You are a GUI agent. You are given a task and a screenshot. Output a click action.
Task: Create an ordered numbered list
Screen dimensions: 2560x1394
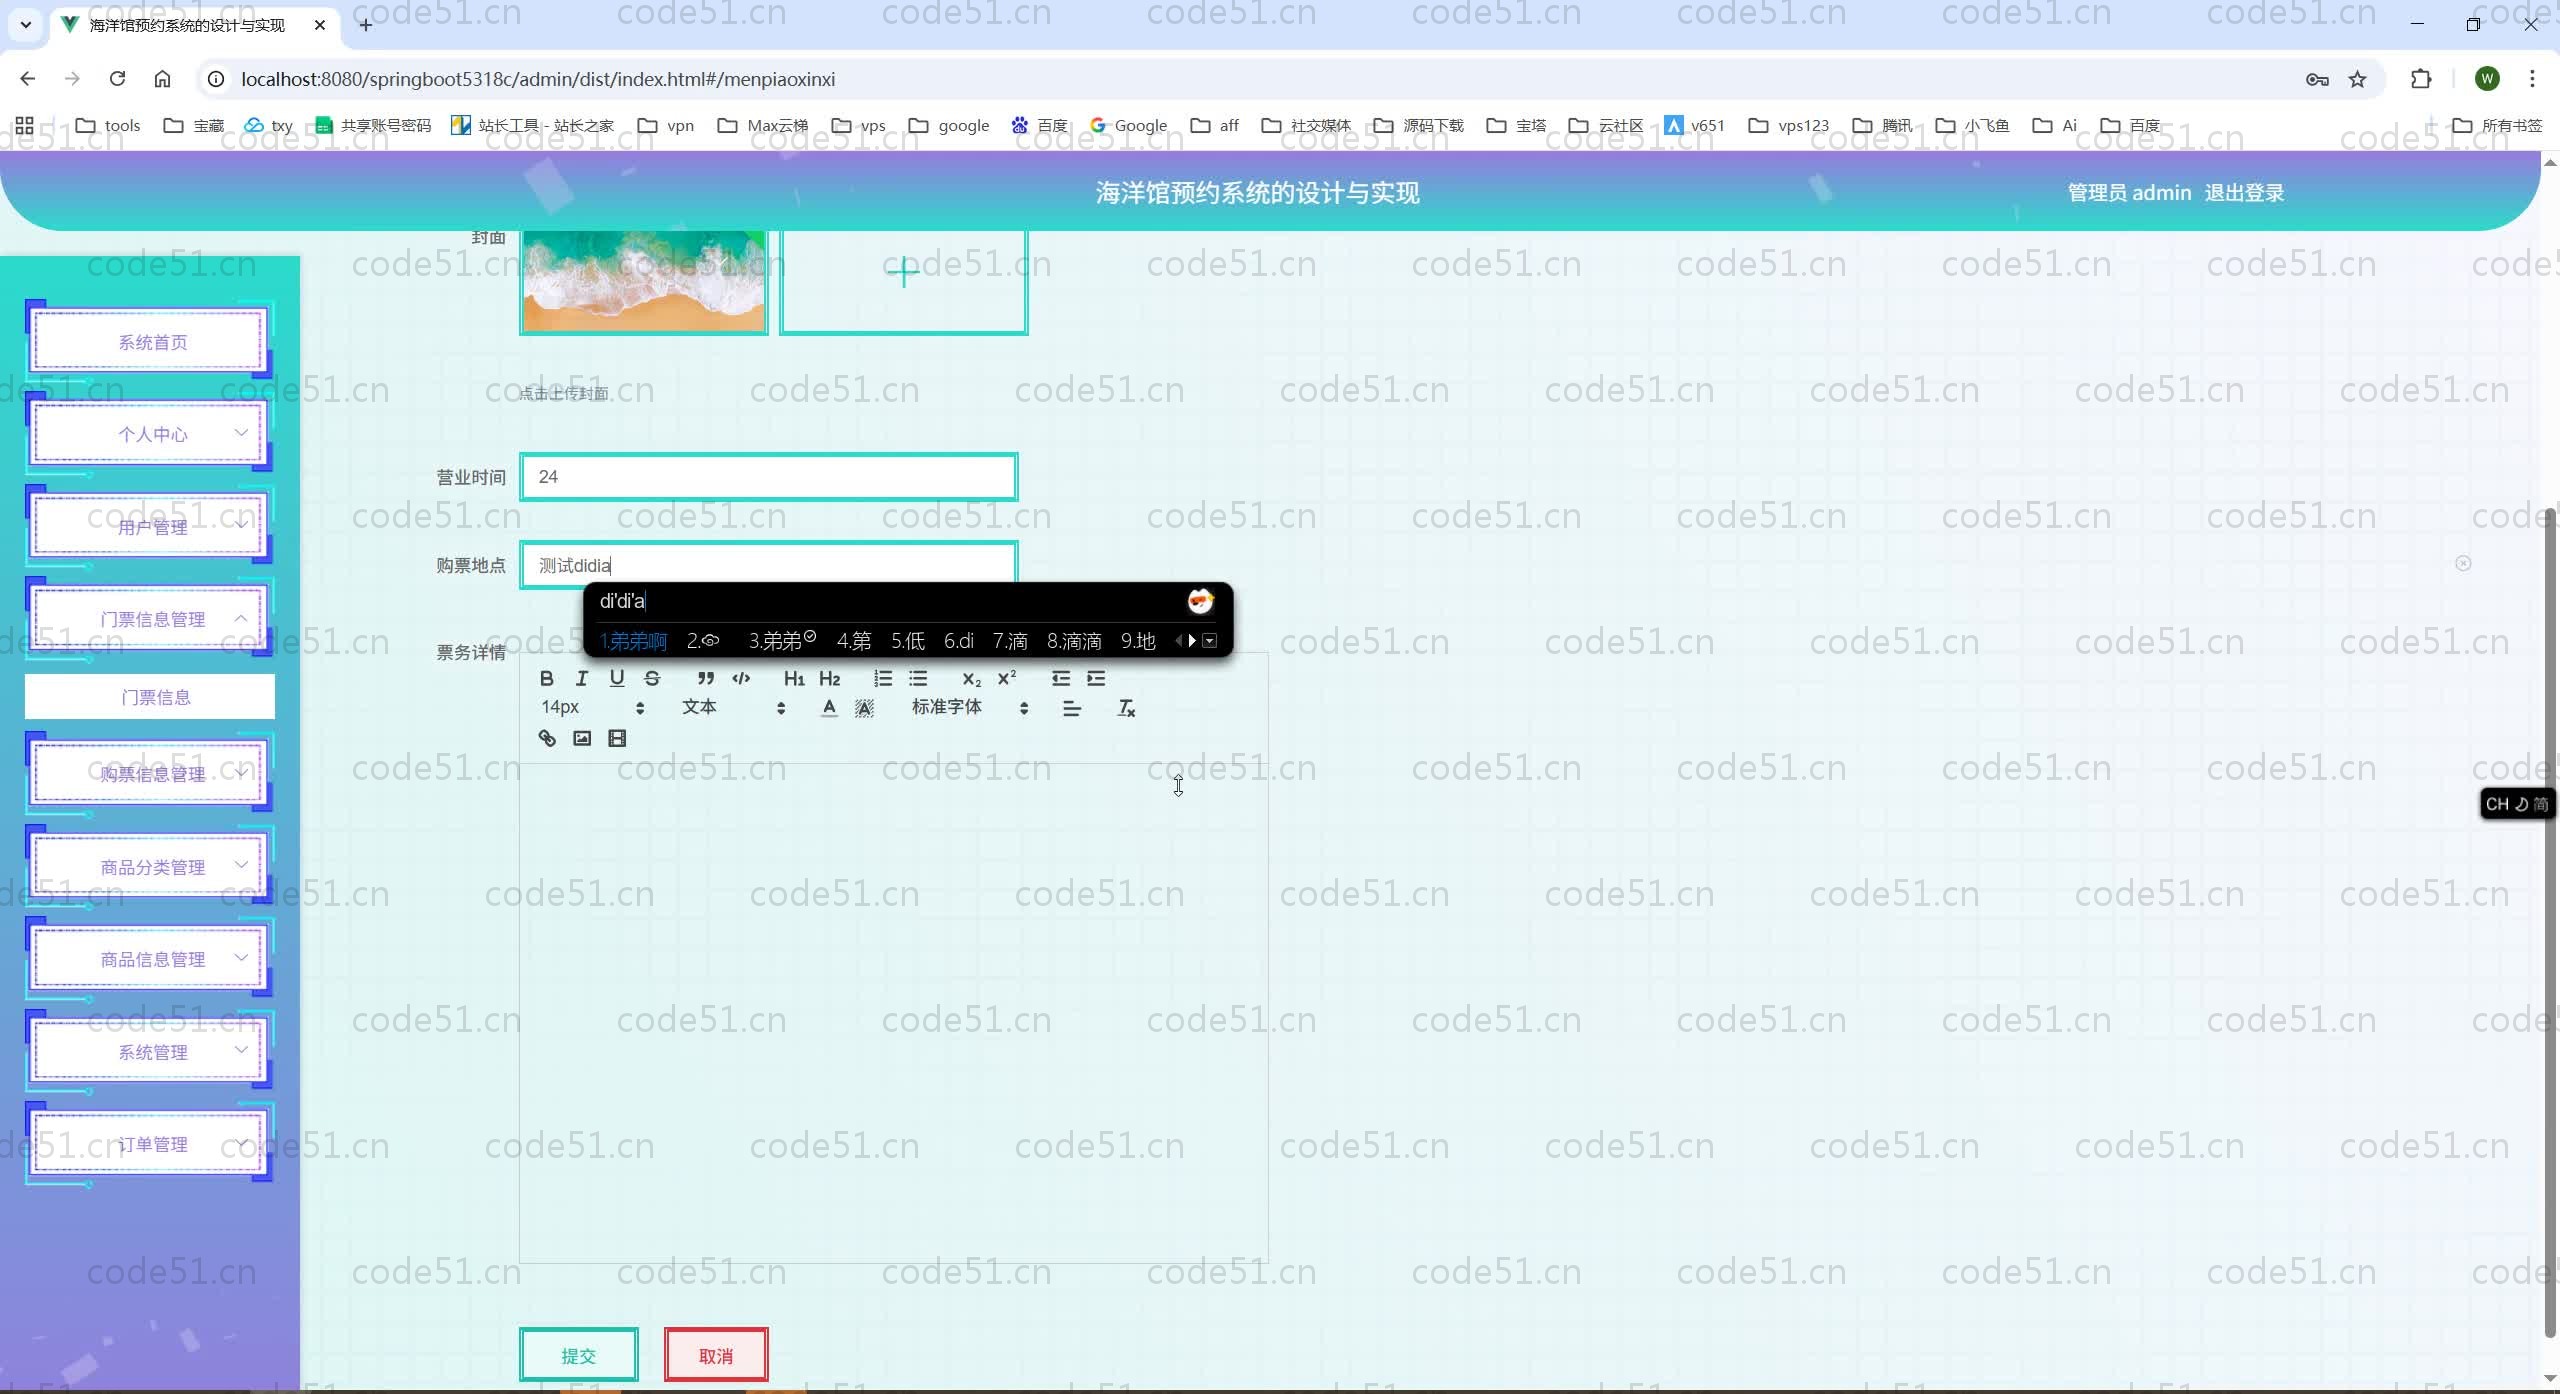[x=882, y=678]
